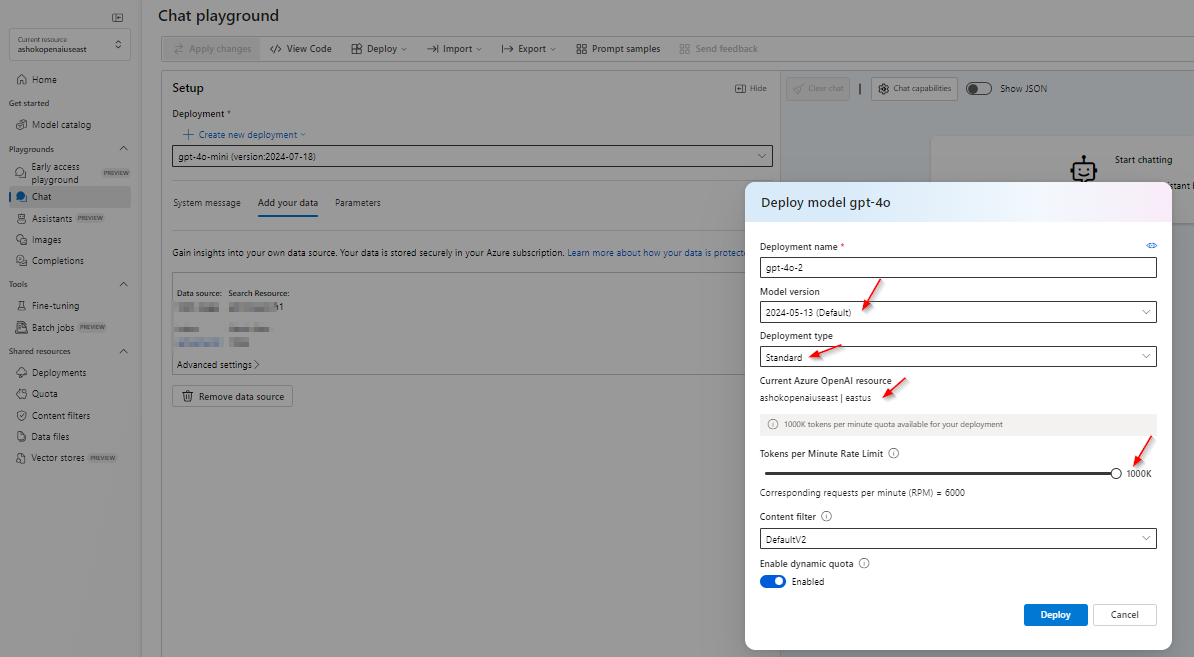Open the Content filter DefaultV2 dropdown
This screenshot has height=657, width=1194.
(x=958, y=539)
